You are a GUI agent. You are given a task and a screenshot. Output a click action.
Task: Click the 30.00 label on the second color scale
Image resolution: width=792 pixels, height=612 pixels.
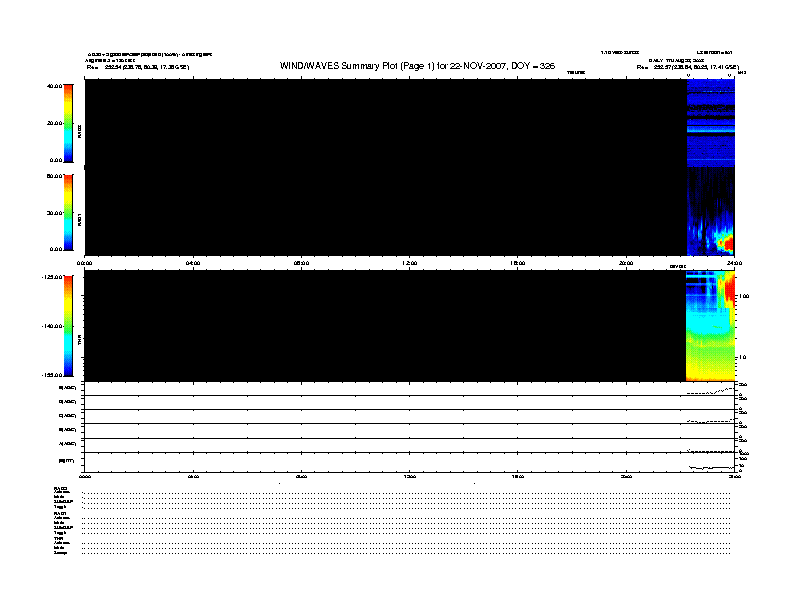click(54, 213)
